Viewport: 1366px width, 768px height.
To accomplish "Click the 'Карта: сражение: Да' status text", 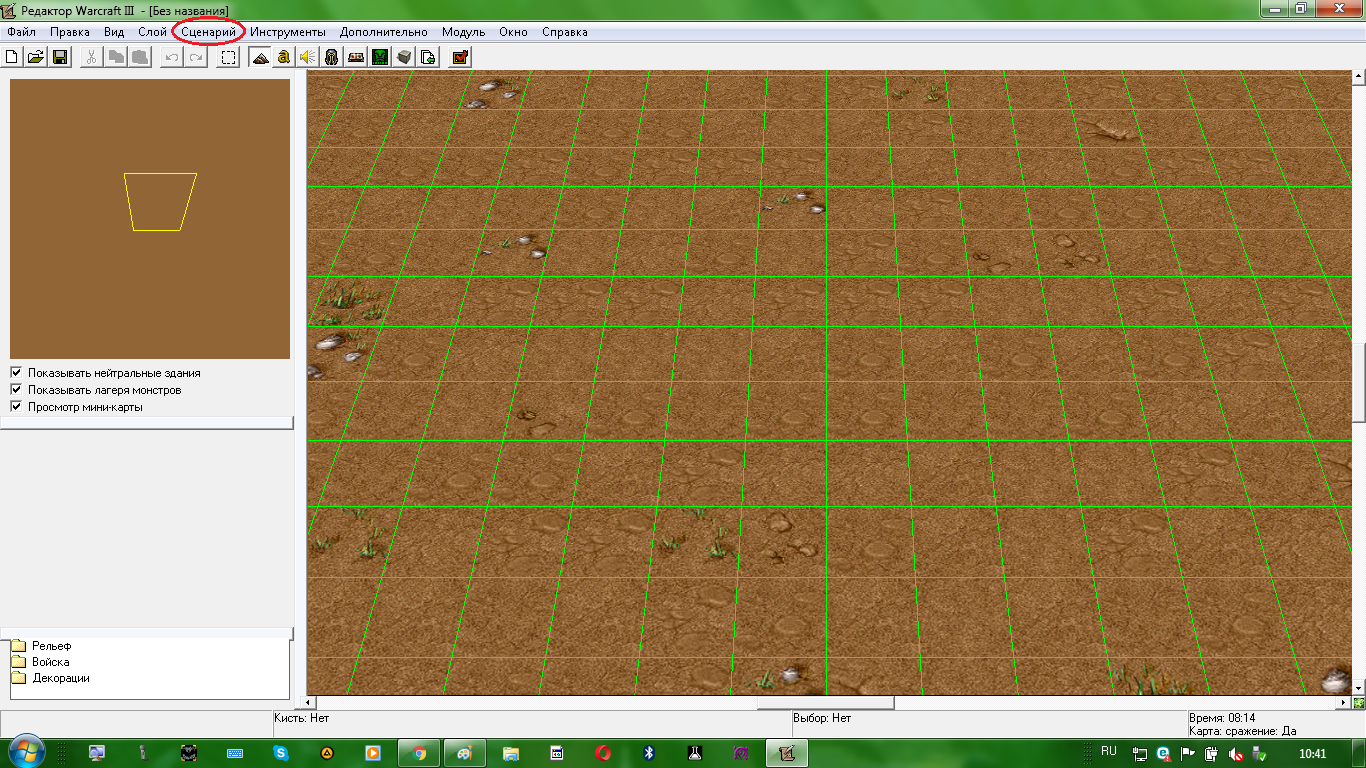I will [x=1243, y=731].
